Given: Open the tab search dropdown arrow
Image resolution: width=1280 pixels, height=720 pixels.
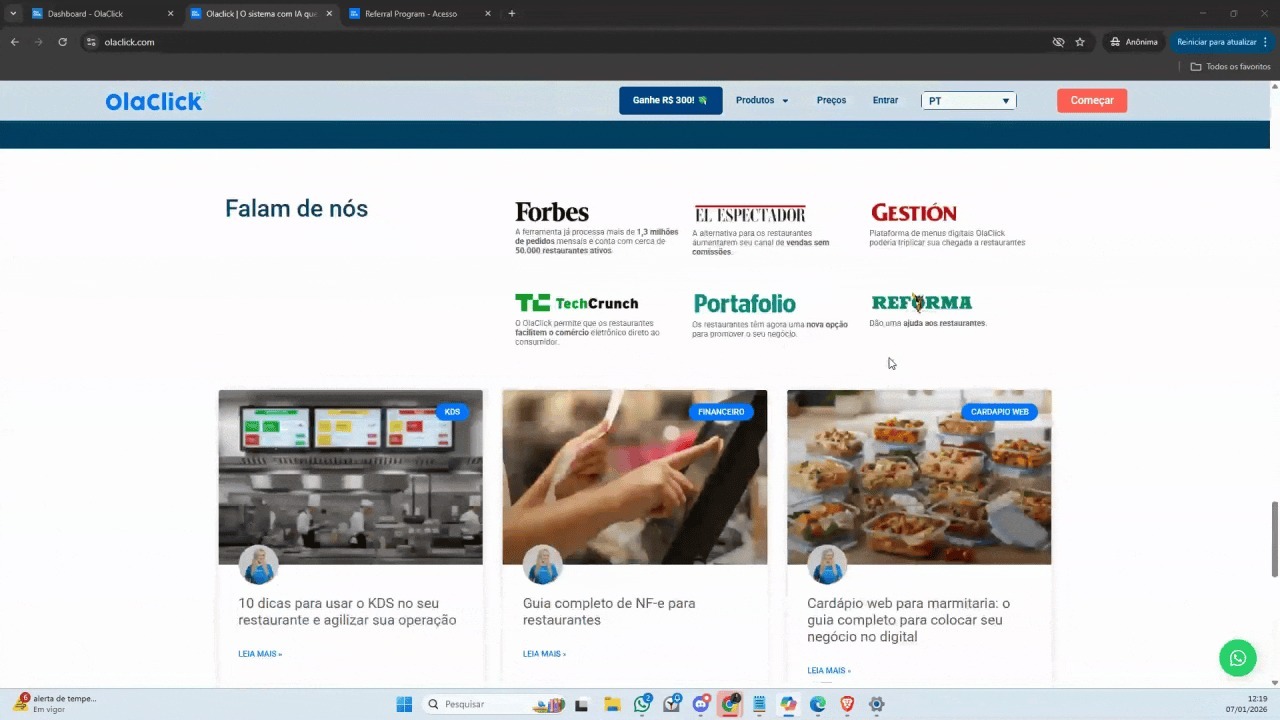Looking at the screenshot, I should [x=13, y=14].
